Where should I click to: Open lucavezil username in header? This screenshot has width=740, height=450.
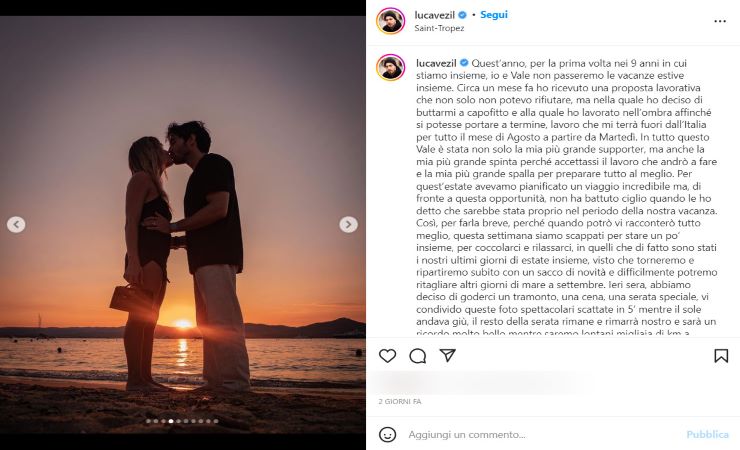pos(435,15)
